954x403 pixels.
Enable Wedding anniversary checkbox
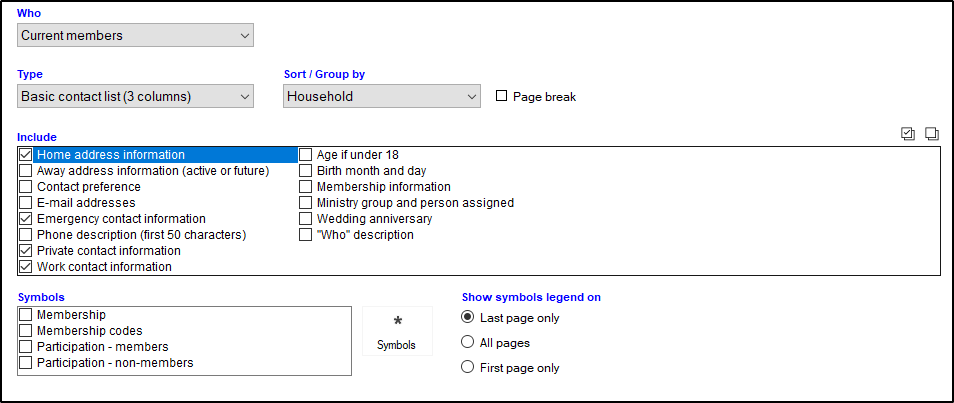(x=306, y=219)
